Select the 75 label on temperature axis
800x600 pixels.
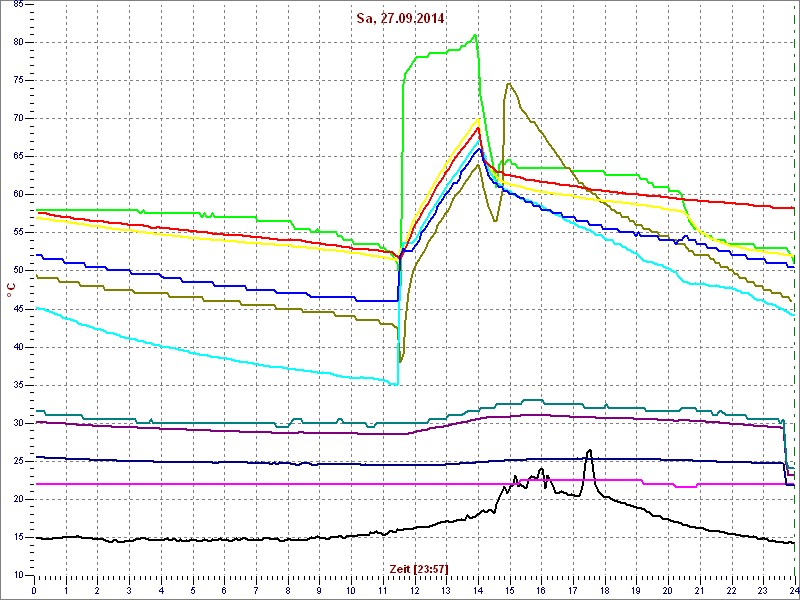tap(17, 81)
